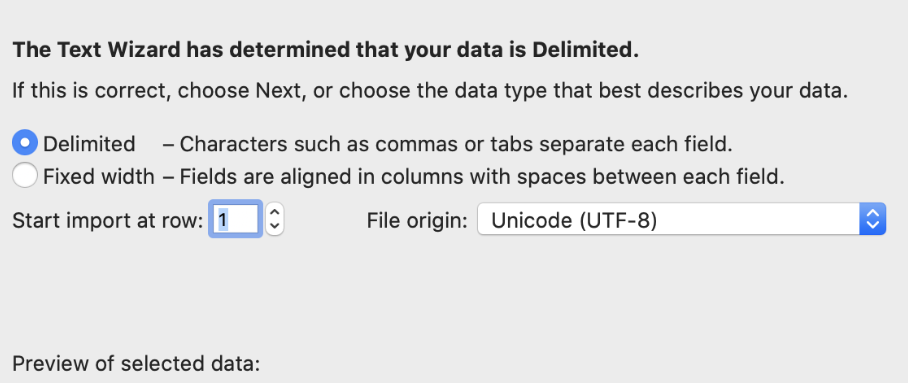Click the aligned in columns description text
Screen dimensions: 908x383
474,176
